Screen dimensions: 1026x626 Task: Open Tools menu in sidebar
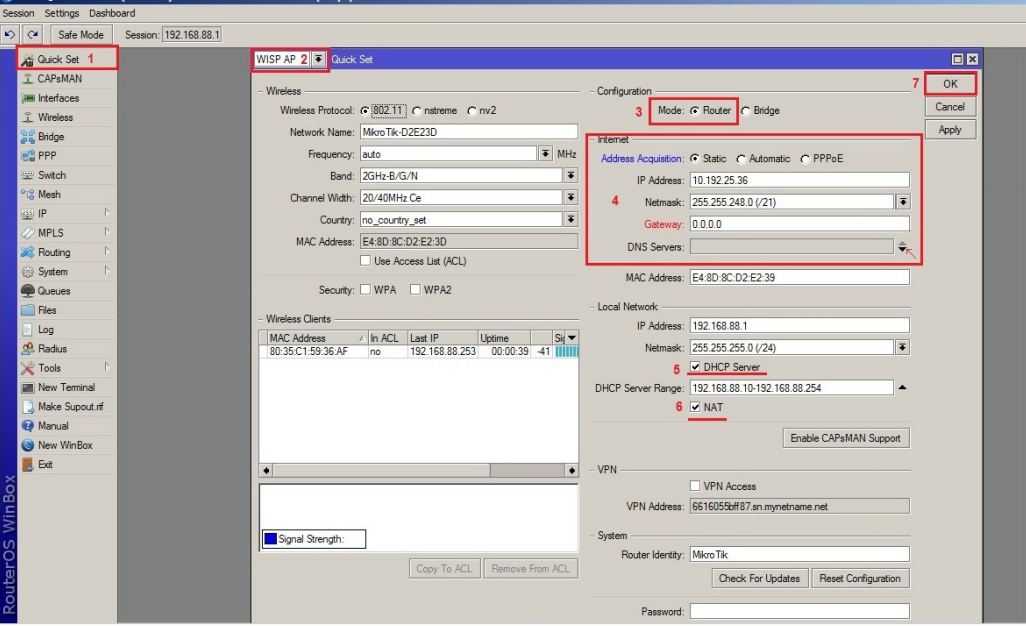click(x=67, y=368)
